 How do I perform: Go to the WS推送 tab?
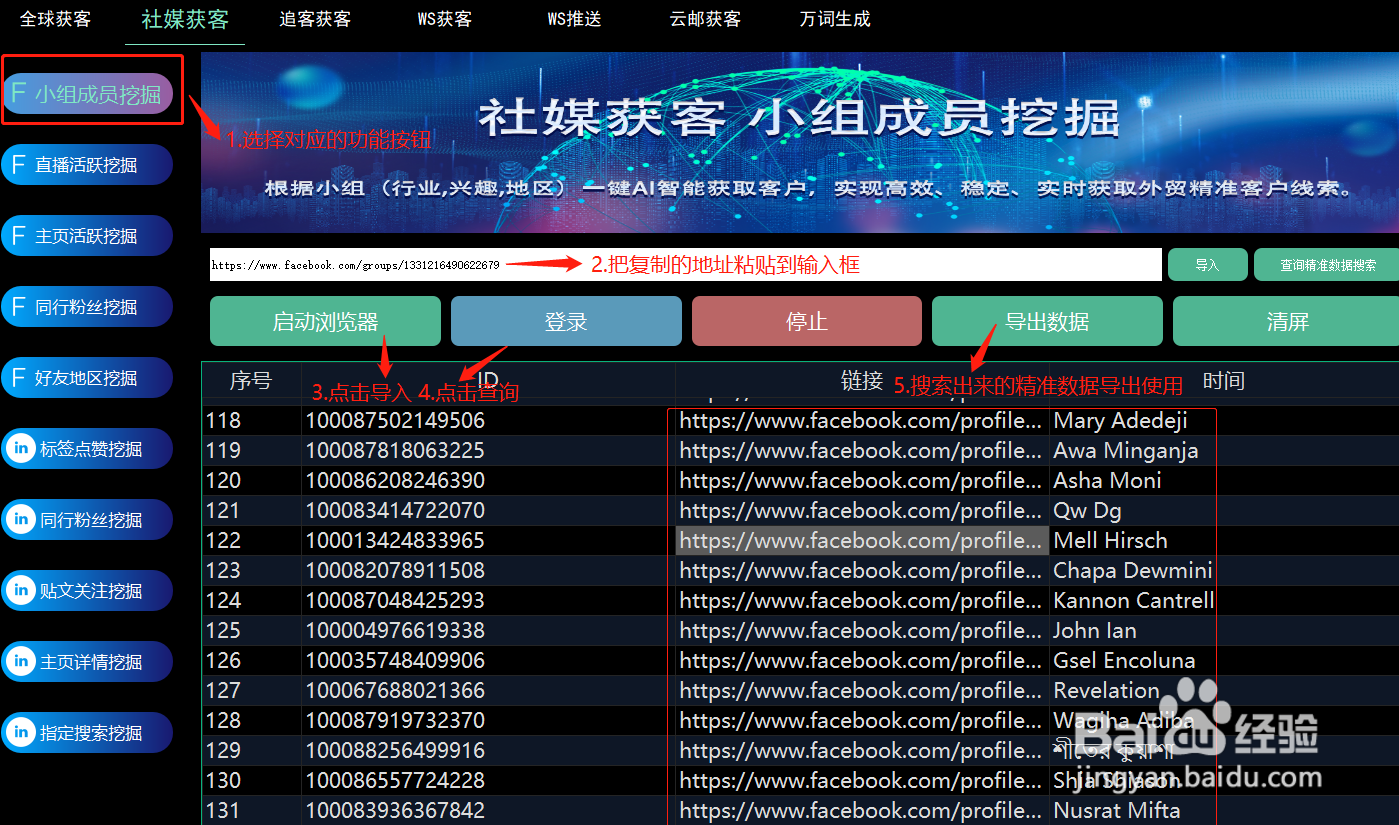coord(575,19)
